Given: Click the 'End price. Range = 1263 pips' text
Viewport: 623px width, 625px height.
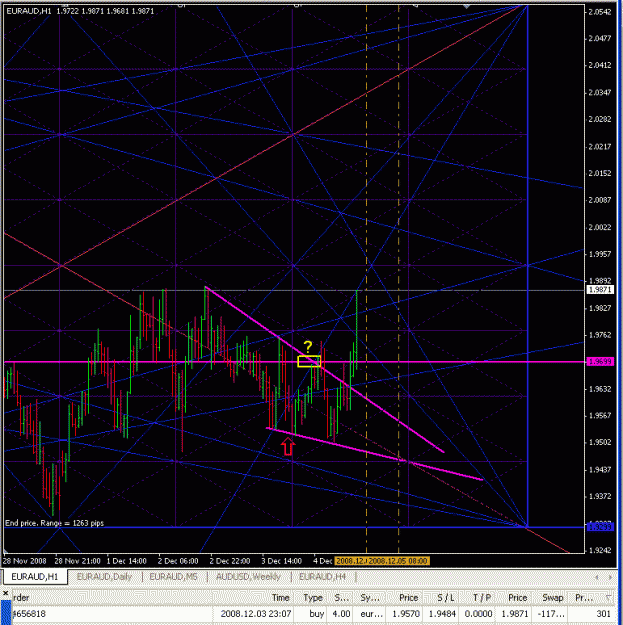Looking at the screenshot, I should pos(54,523).
